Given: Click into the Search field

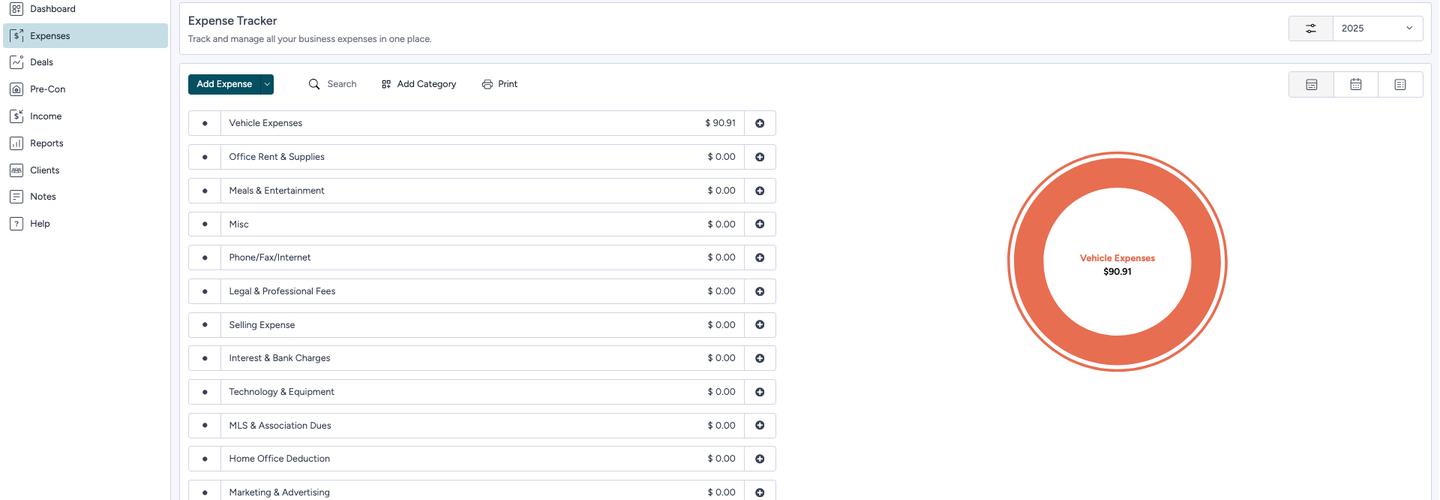Looking at the screenshot, I should (x=341, y=84).
